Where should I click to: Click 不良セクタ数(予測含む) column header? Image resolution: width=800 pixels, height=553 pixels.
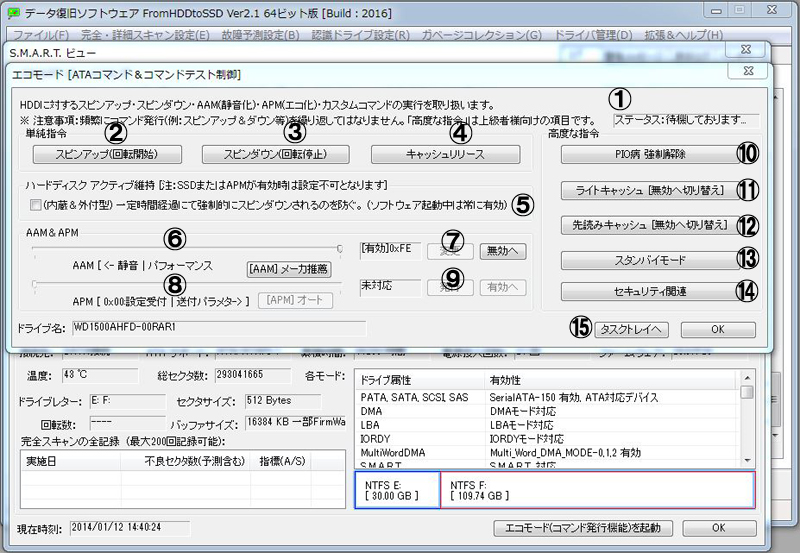[186, 461]
